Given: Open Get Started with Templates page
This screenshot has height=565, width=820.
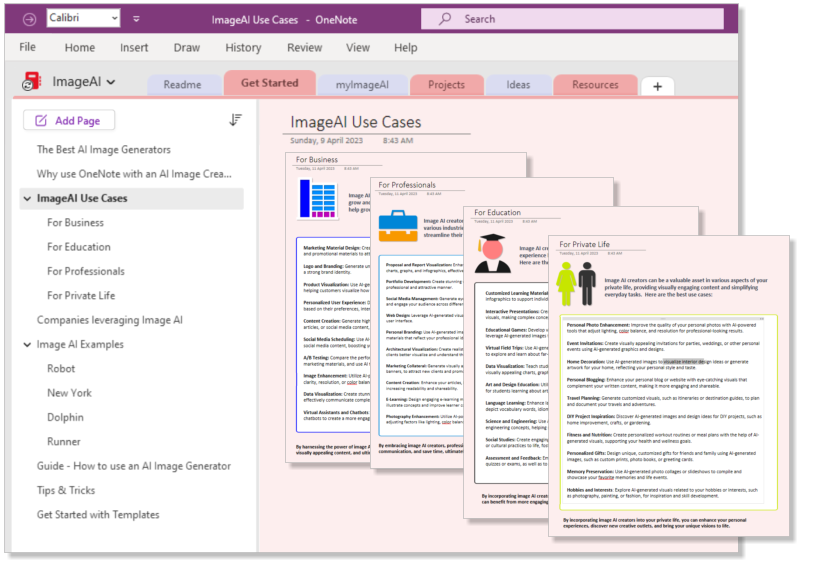Looking at the screenshot, I should coord(98,515).
